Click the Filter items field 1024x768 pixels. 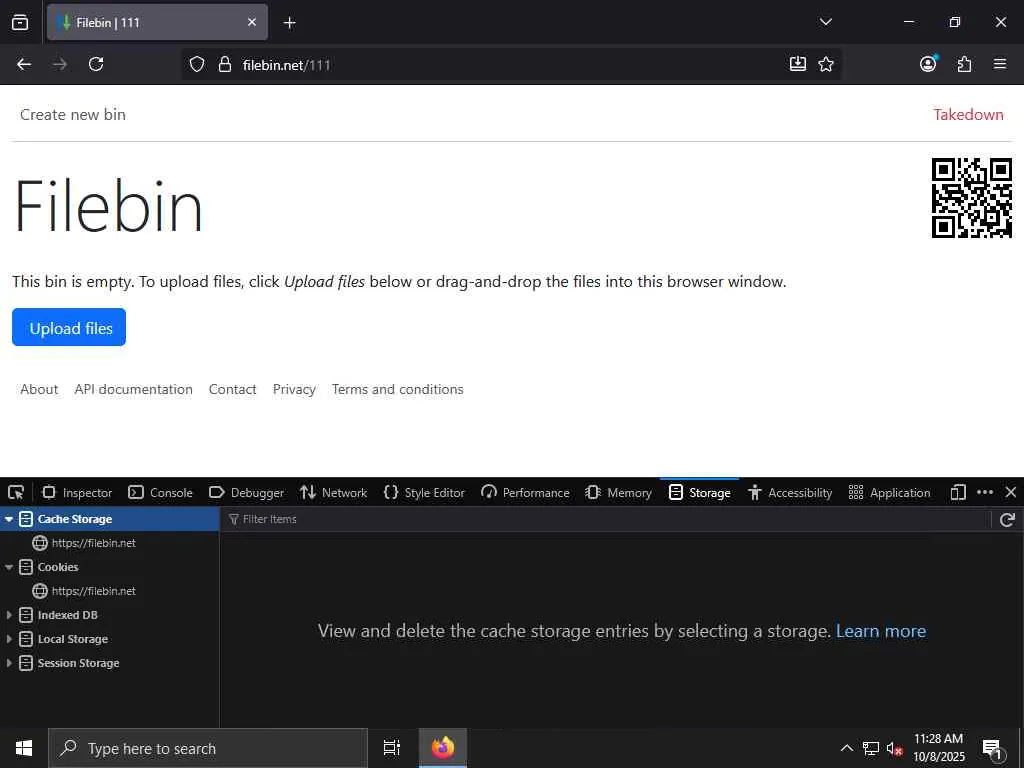[605, 519]
